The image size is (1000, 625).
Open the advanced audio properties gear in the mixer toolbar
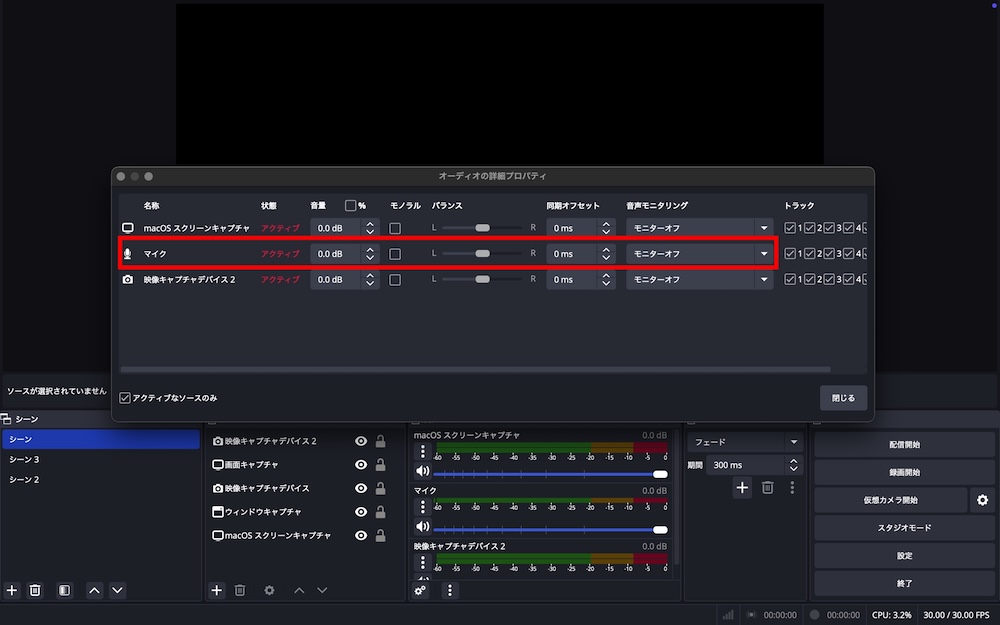(x=420, y=590)
